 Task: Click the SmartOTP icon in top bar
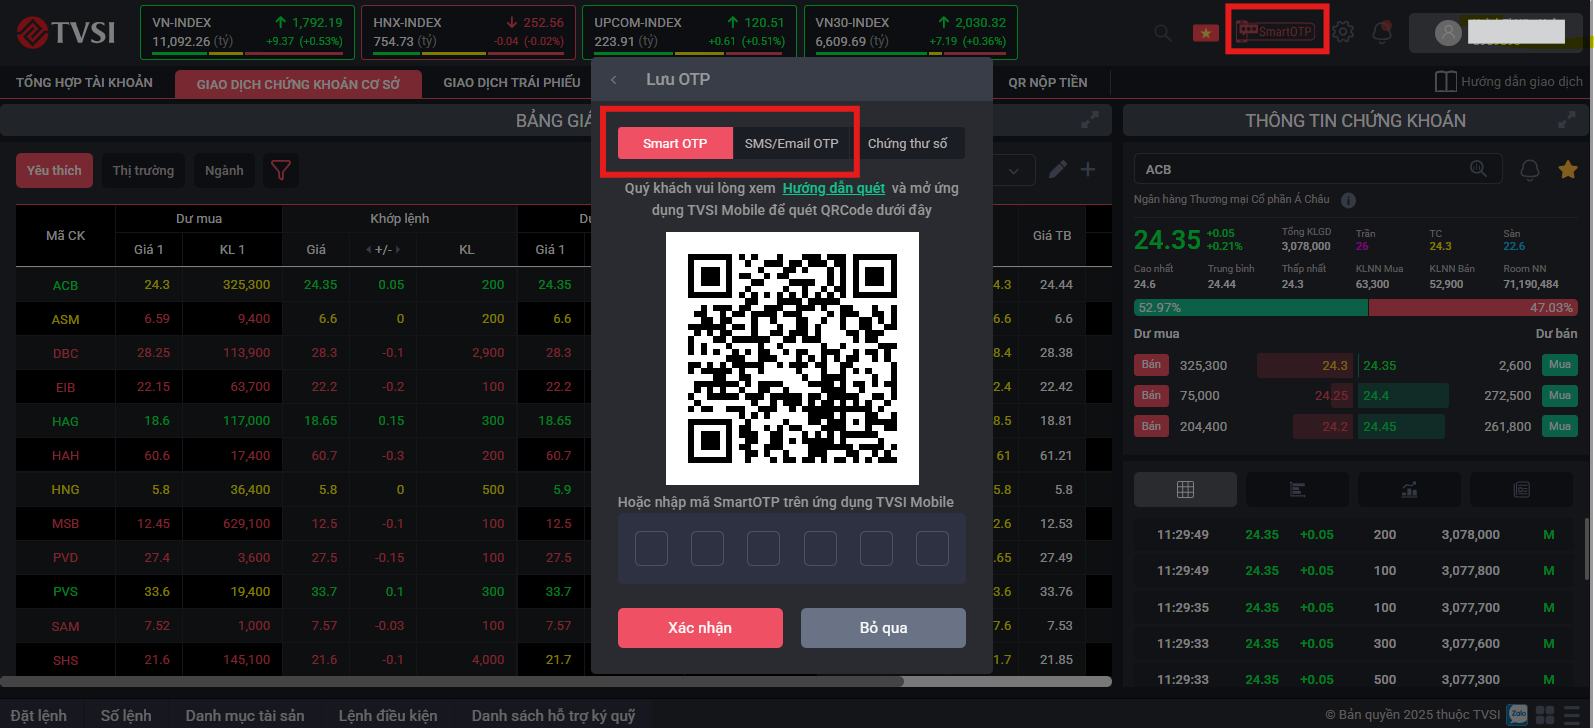1275,31
